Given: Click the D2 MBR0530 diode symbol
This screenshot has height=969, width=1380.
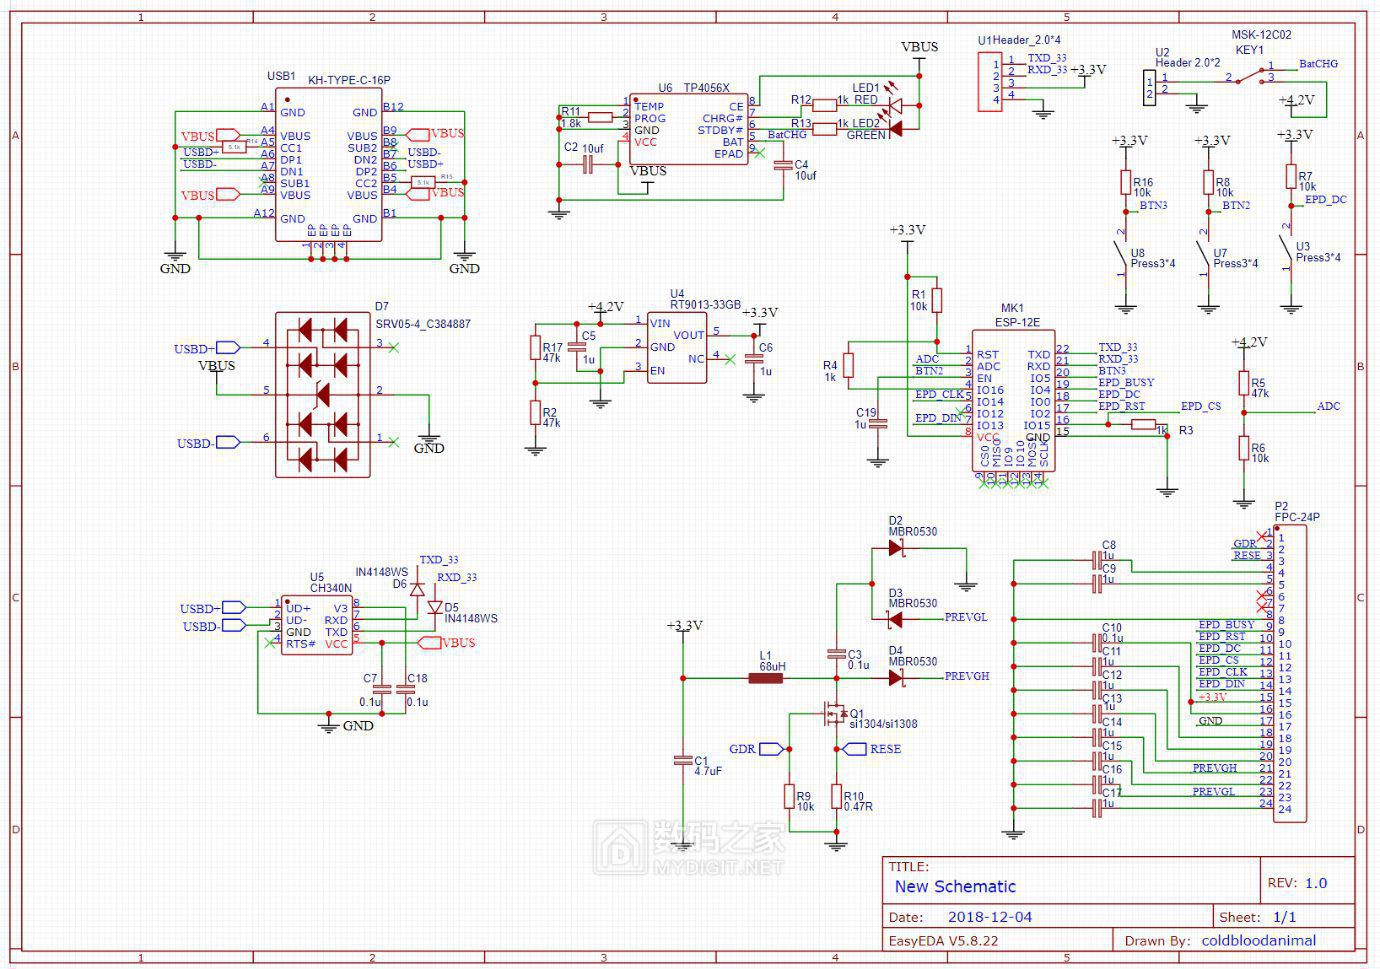Looking at the screenshot, I should [896, 548].
